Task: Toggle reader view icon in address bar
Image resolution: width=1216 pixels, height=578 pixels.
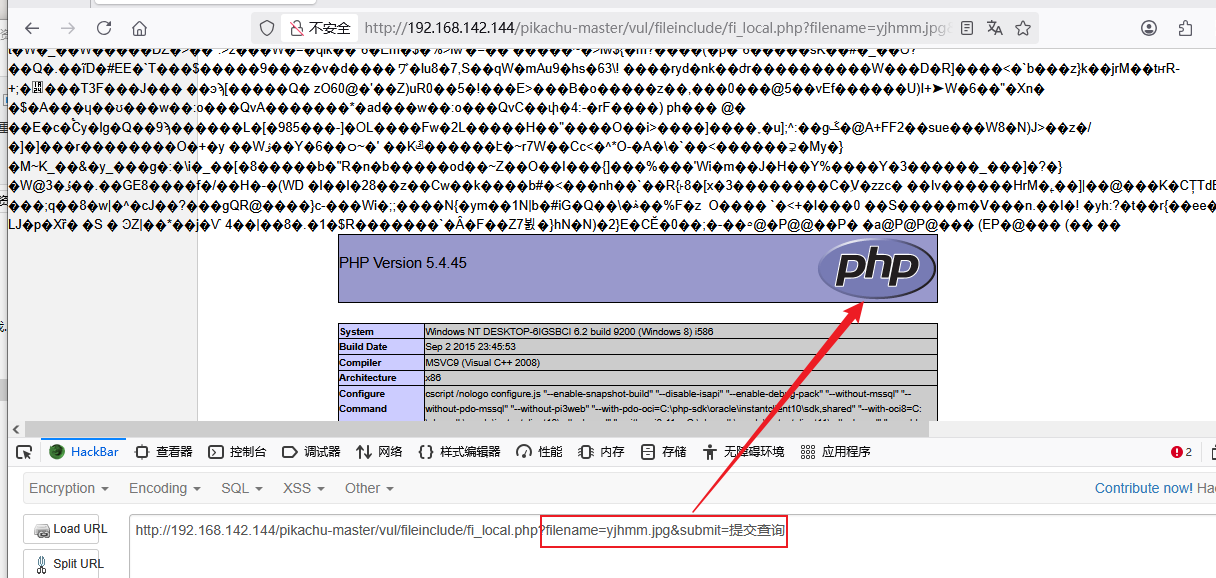Action: 966,28
